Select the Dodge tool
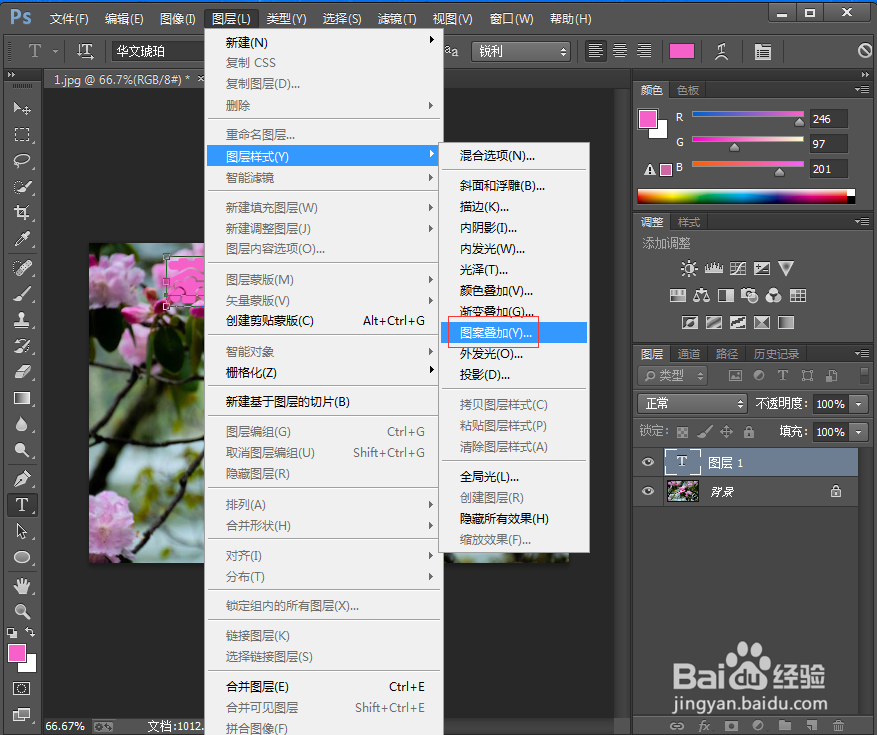 [22, 450]
